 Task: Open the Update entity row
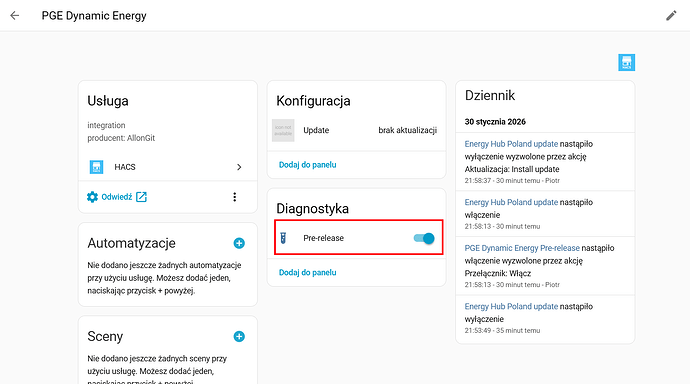pyautogui.click(x=356, y=130)
